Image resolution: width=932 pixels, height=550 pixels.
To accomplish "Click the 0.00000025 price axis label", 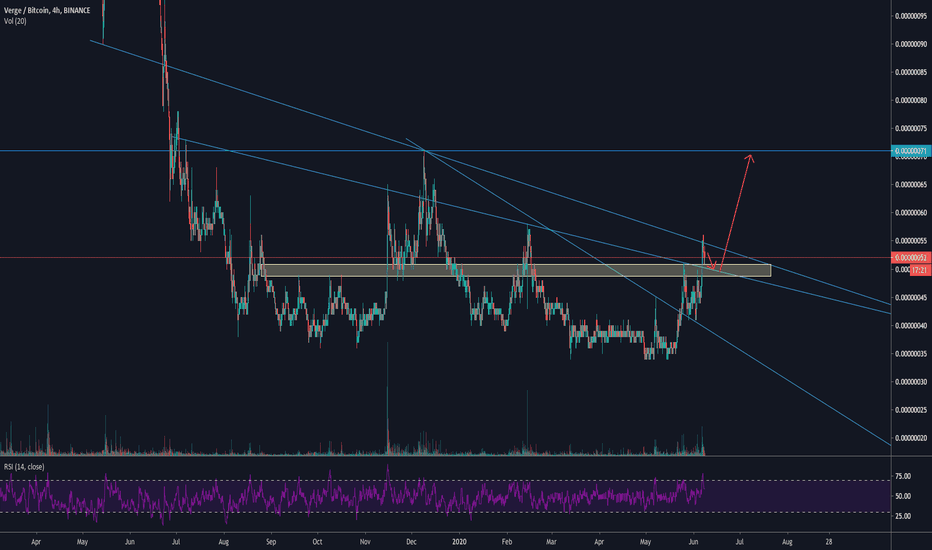I will click(911, 410).
